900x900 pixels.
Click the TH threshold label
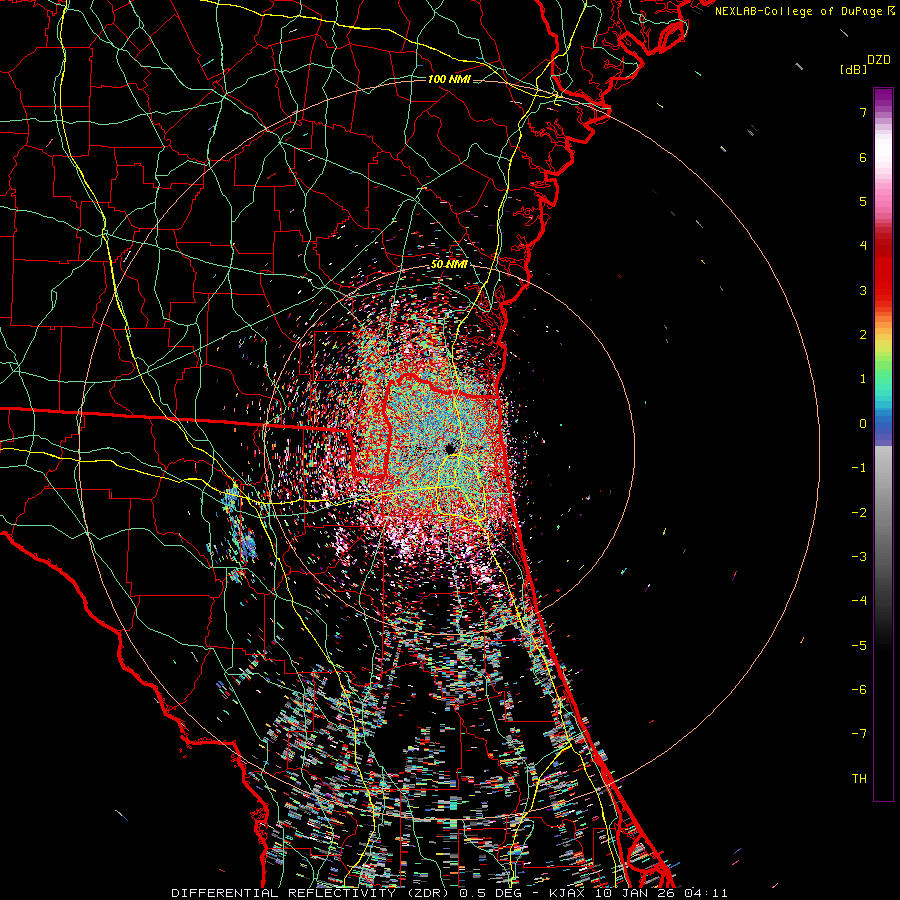point(859,779)
